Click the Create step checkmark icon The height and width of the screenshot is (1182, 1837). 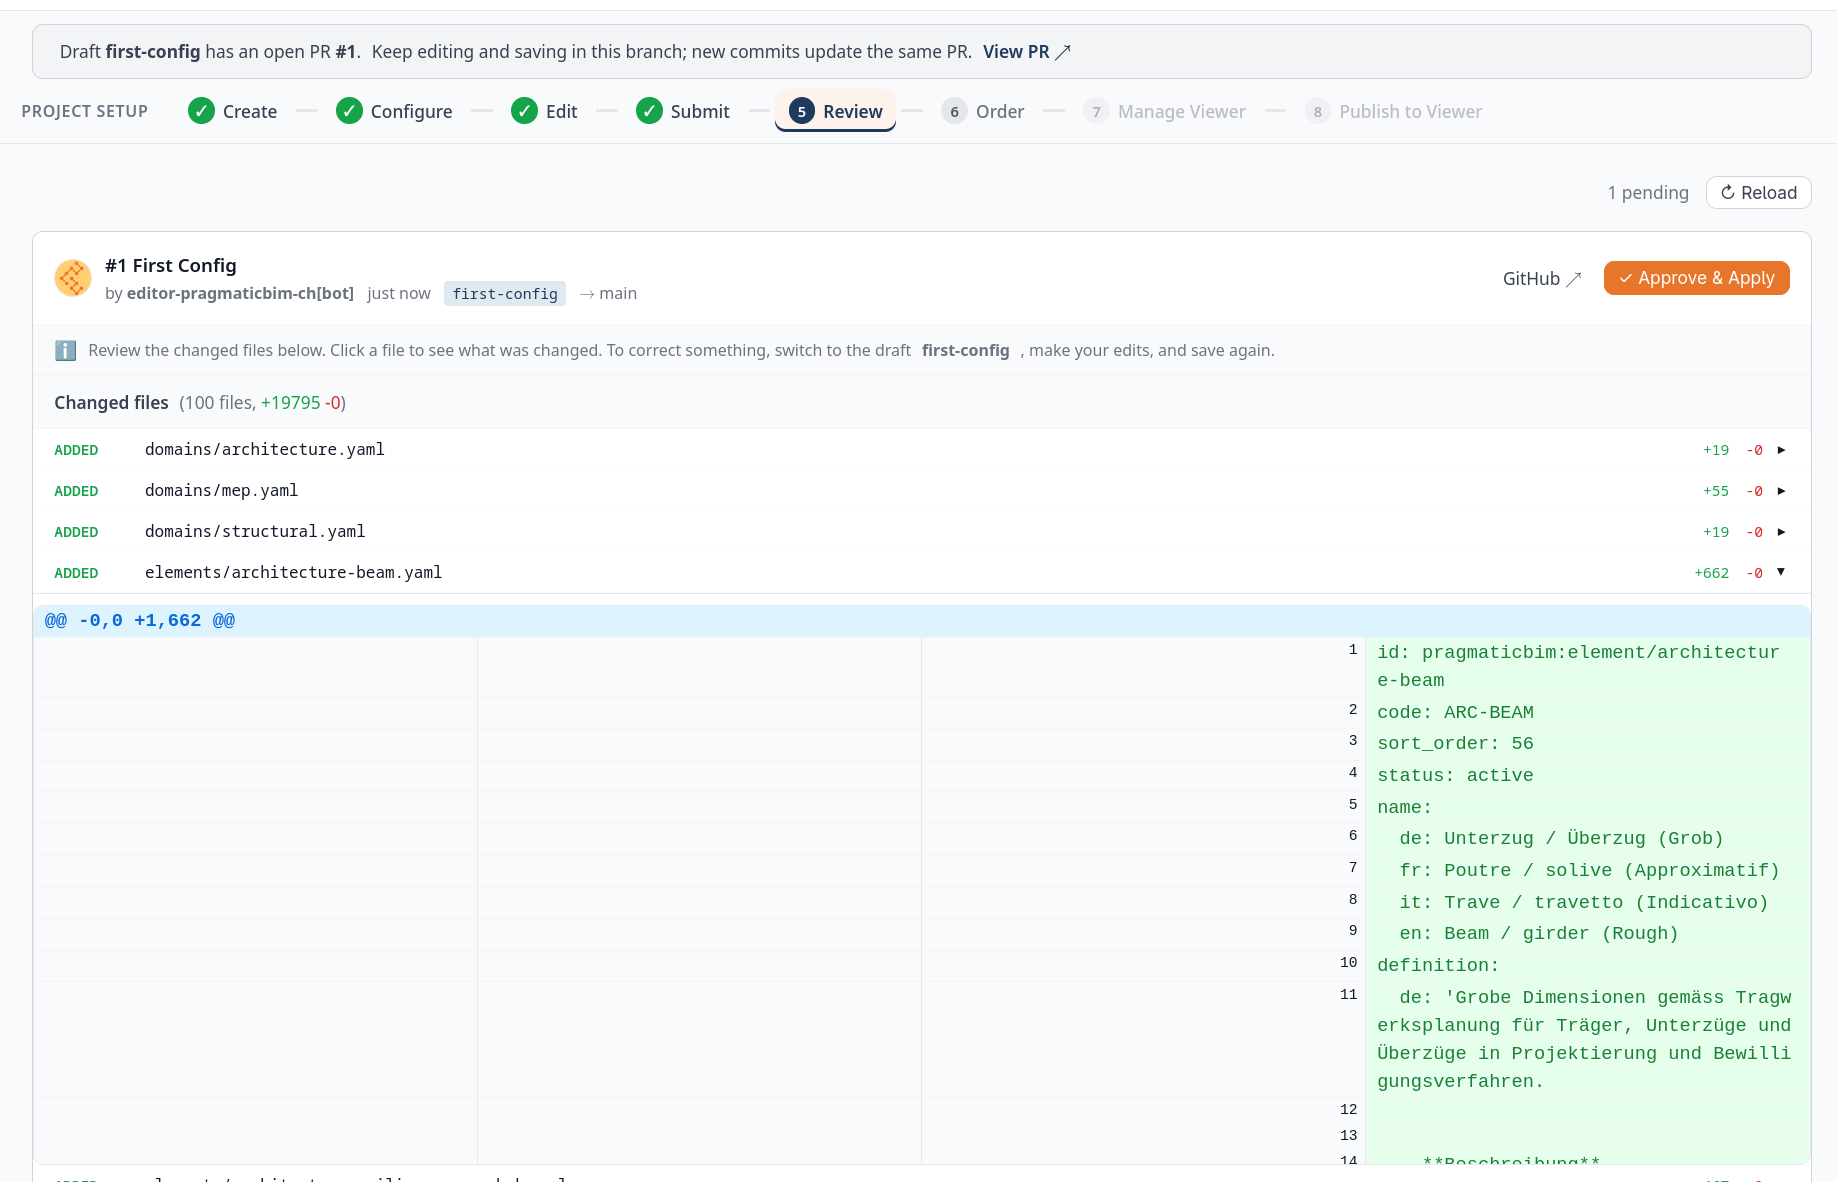(201, 111)
